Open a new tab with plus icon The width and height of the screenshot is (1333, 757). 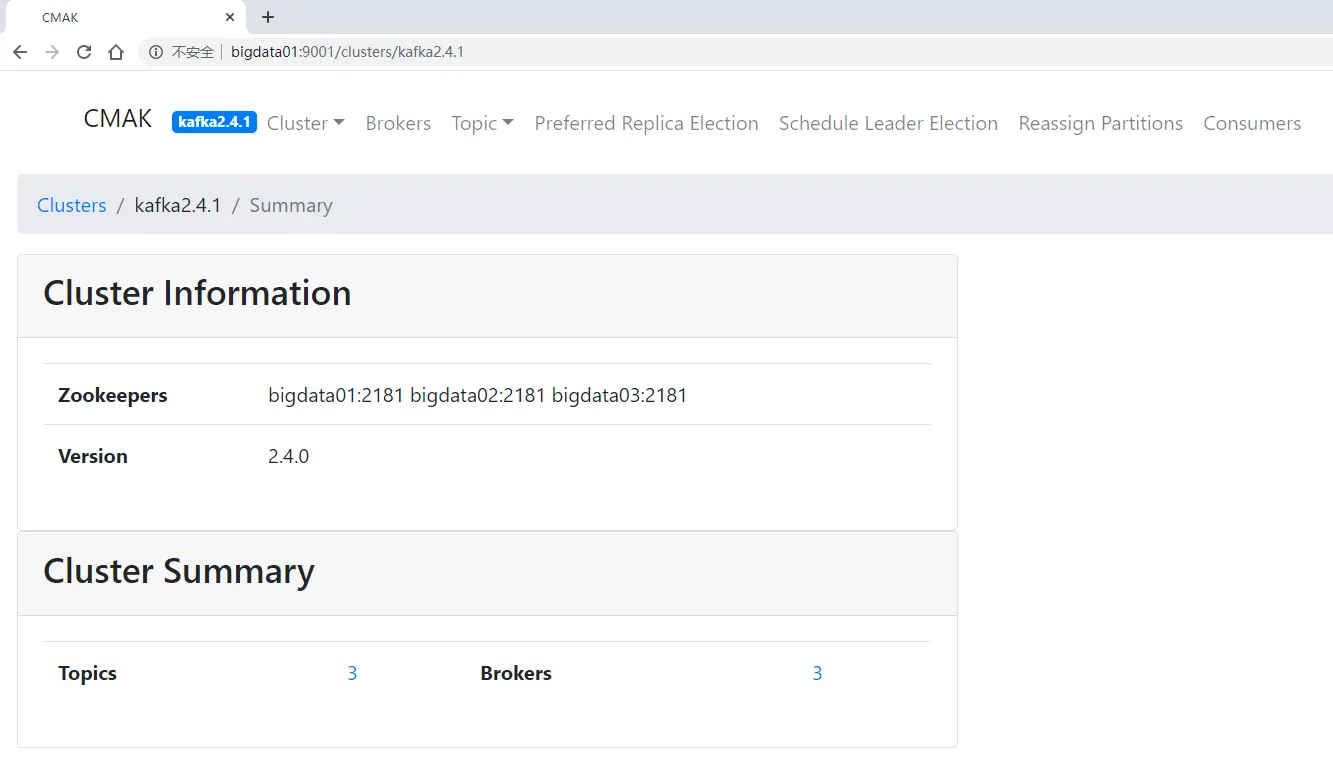click(x=267, y=17)
